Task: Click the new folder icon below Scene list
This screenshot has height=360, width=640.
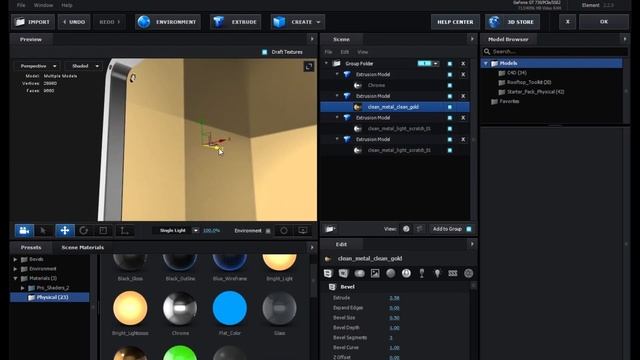Action: (330, 229)
